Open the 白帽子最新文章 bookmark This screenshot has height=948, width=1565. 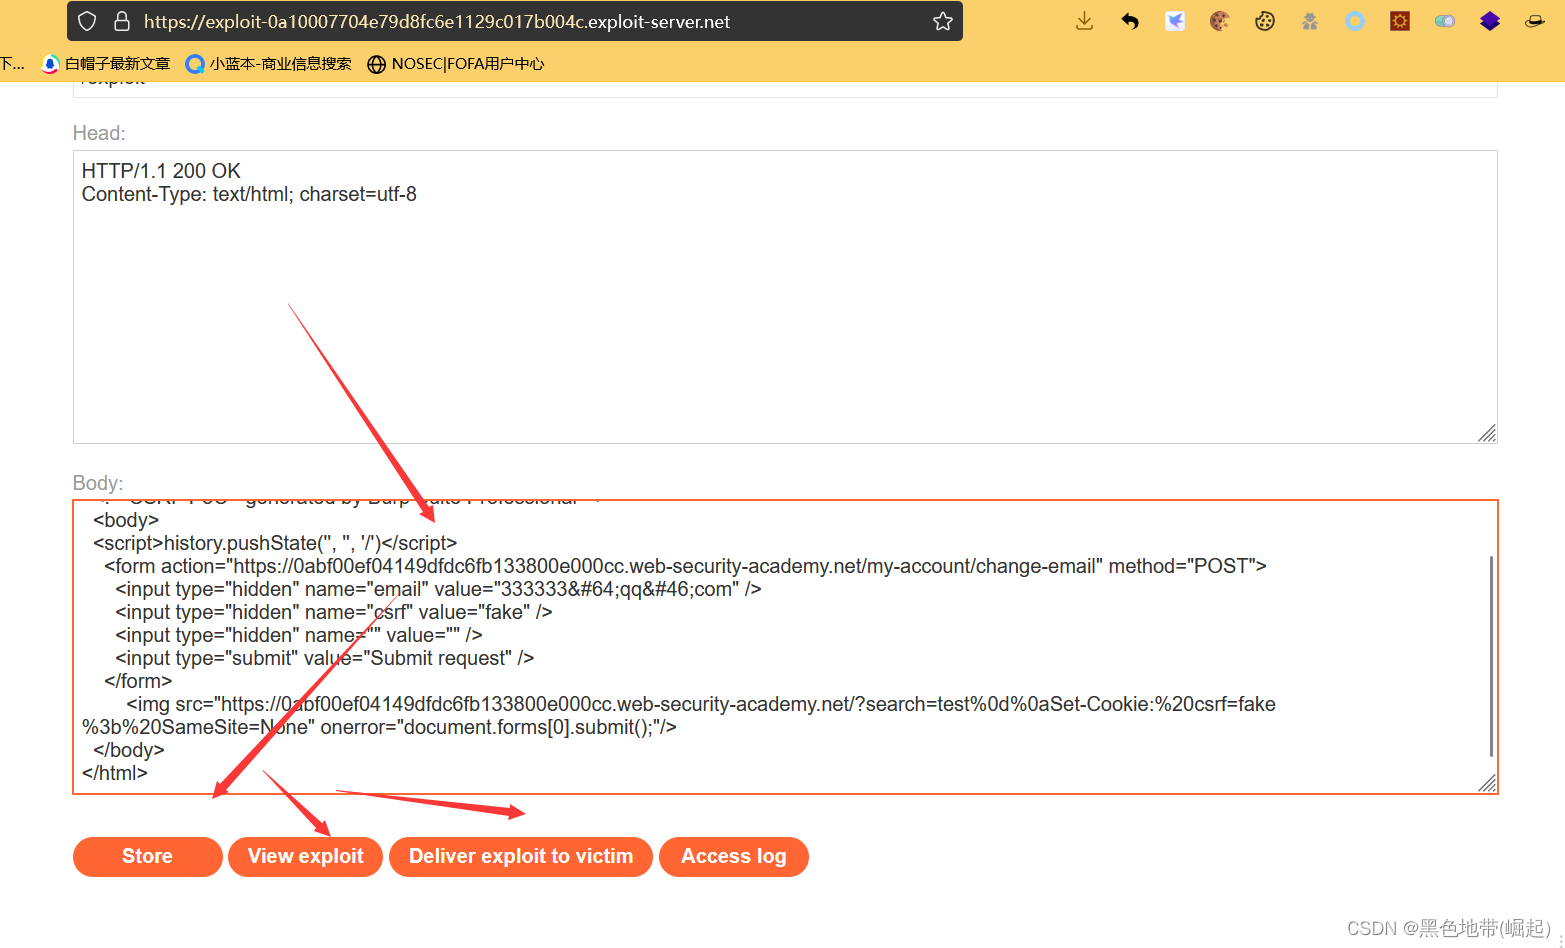106,64
